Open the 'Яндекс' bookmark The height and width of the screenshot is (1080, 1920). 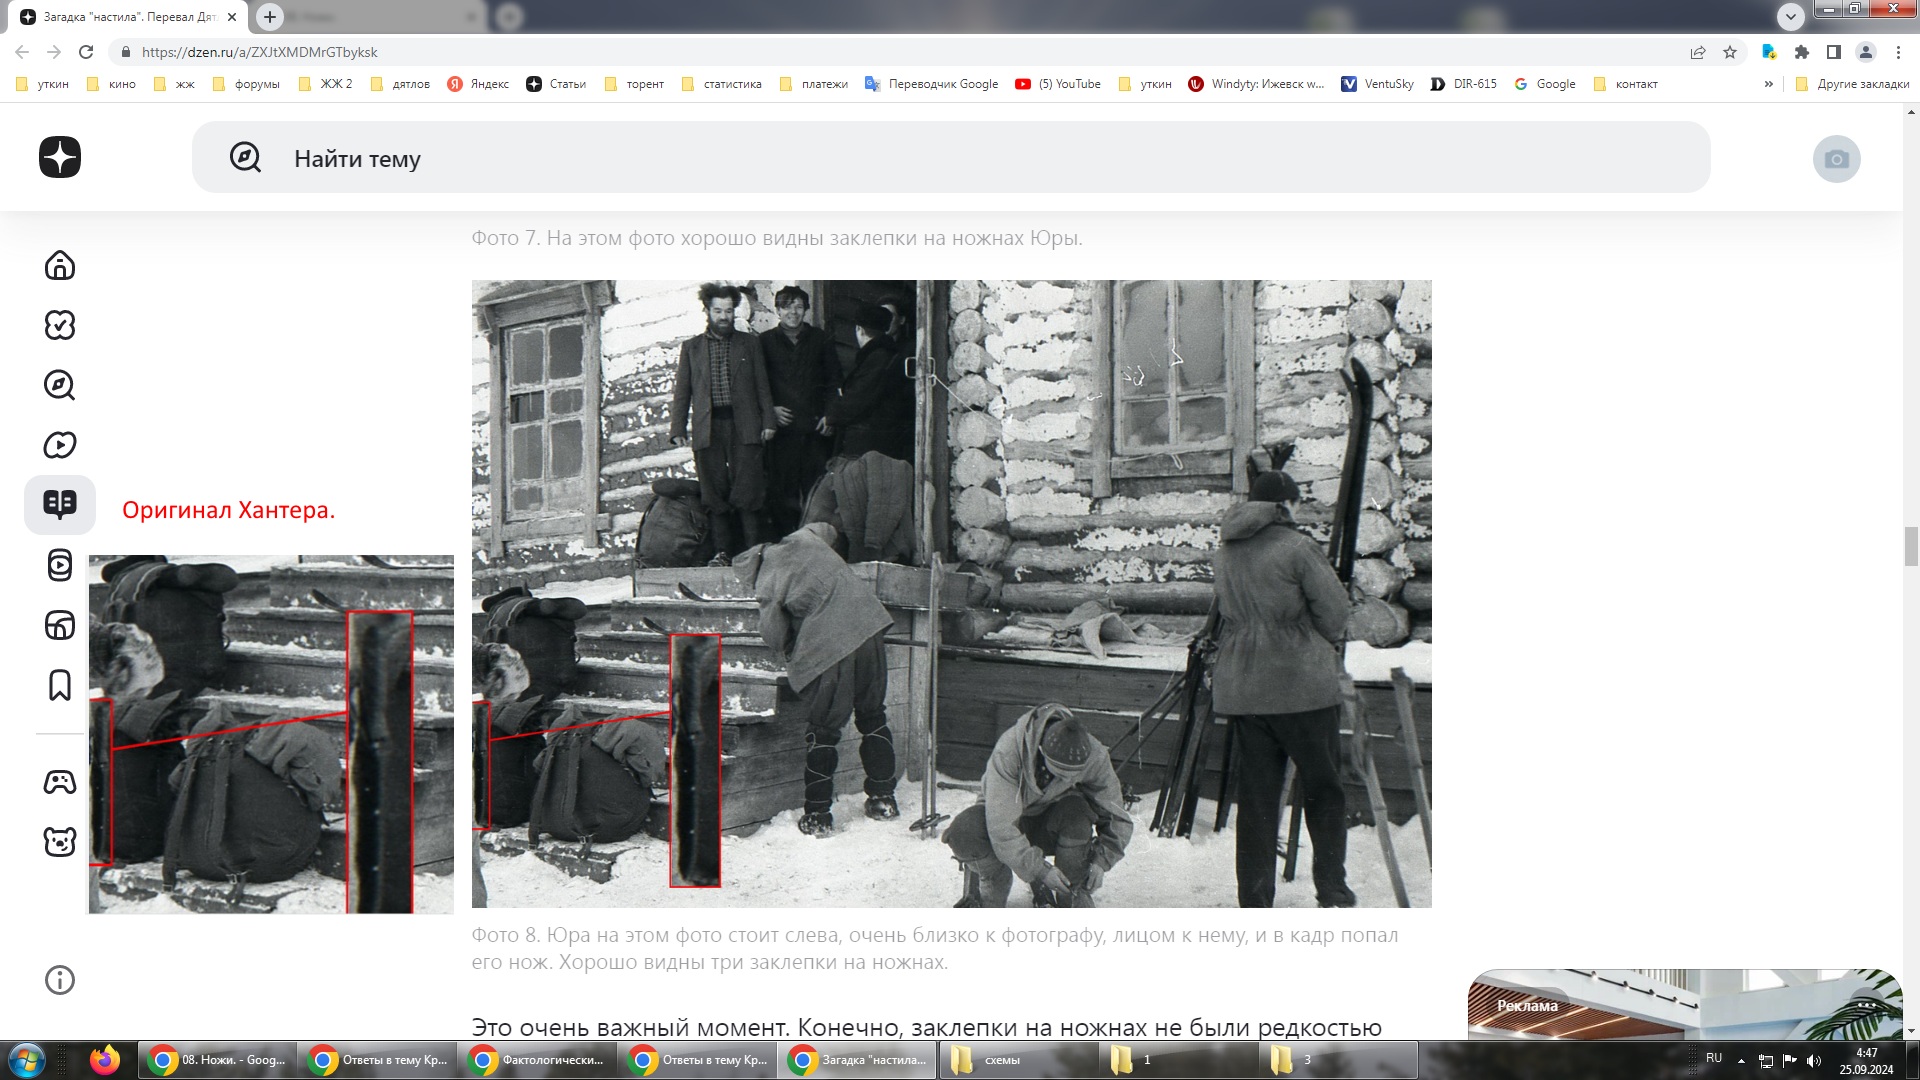pos(478,84)
